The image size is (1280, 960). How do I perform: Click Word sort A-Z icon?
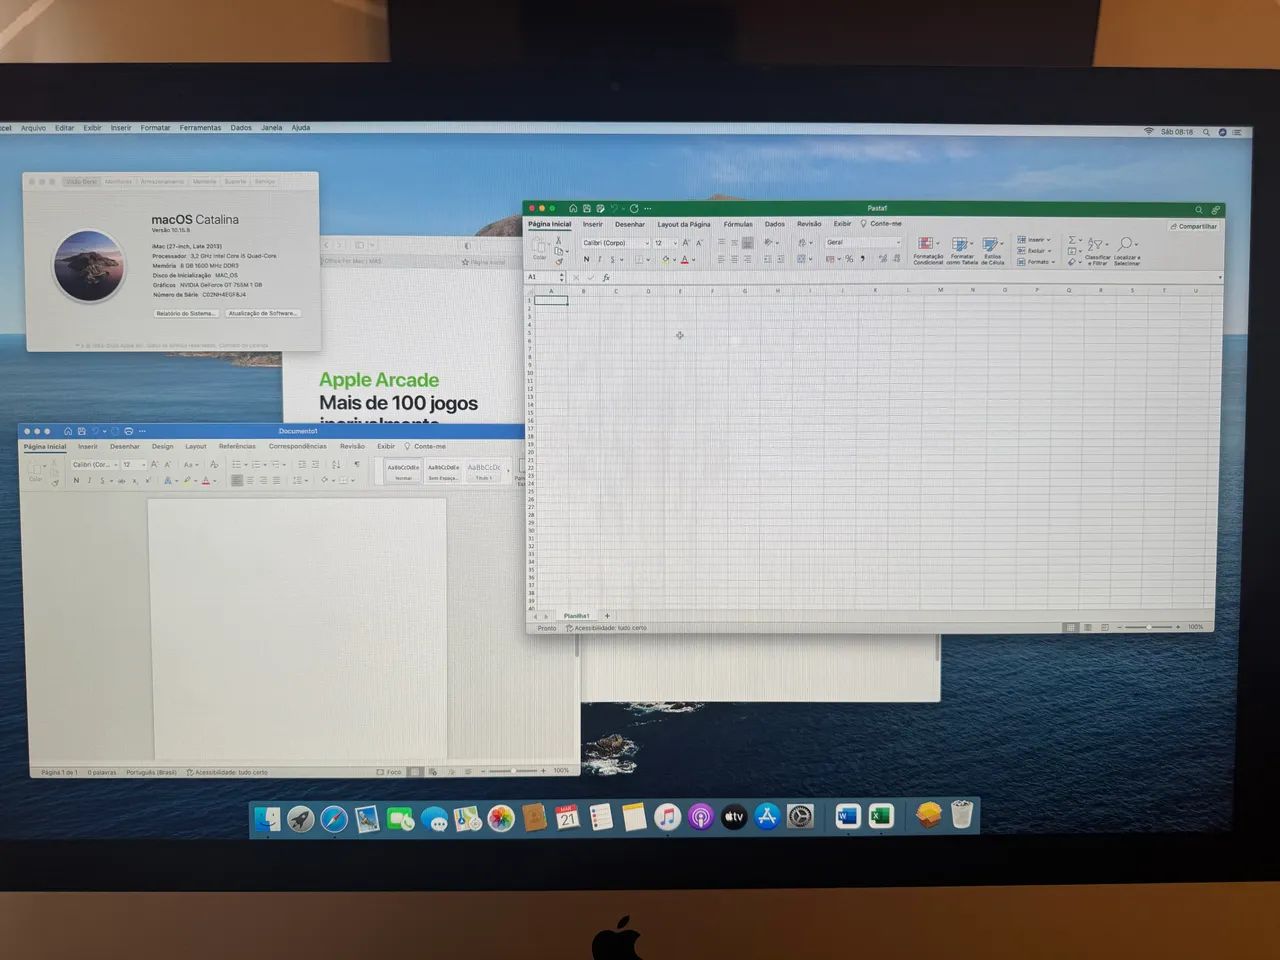(336, 464)
